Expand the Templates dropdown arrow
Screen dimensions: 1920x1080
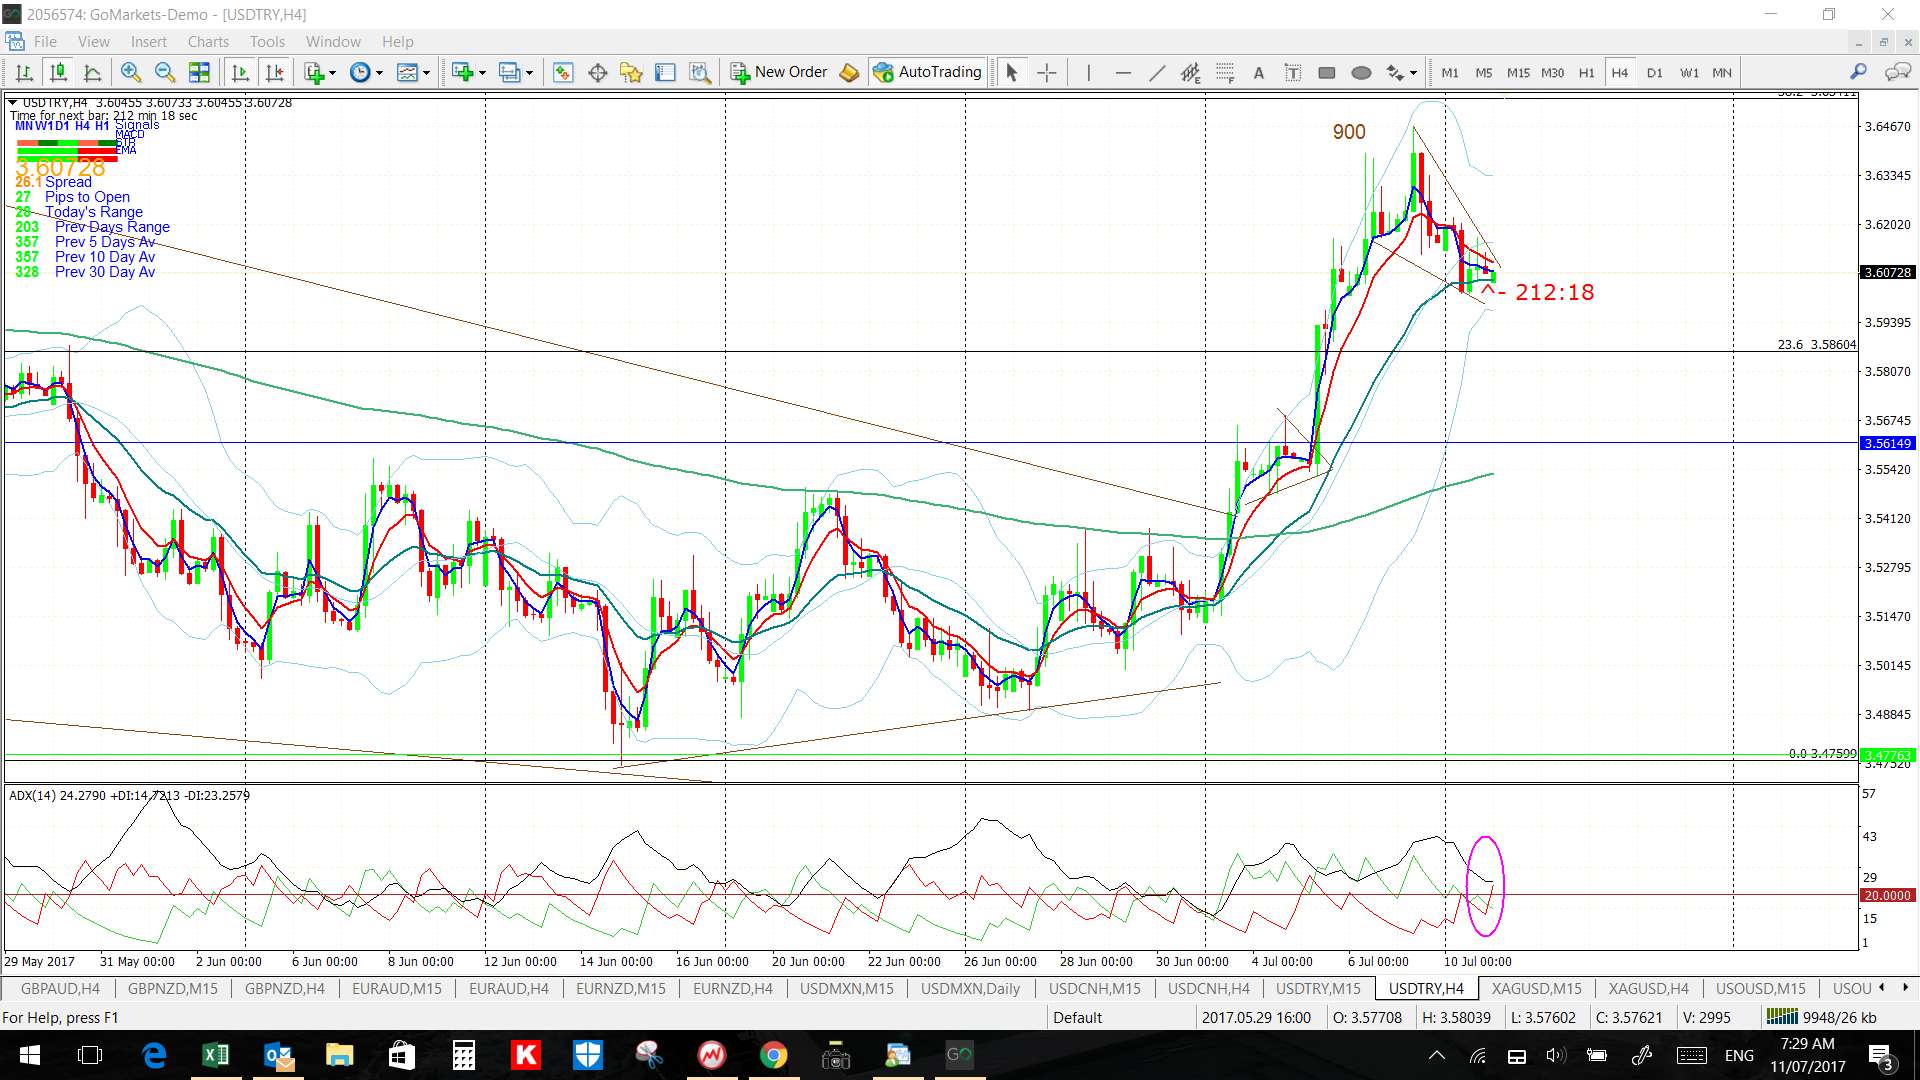click(x=426, y=72)
